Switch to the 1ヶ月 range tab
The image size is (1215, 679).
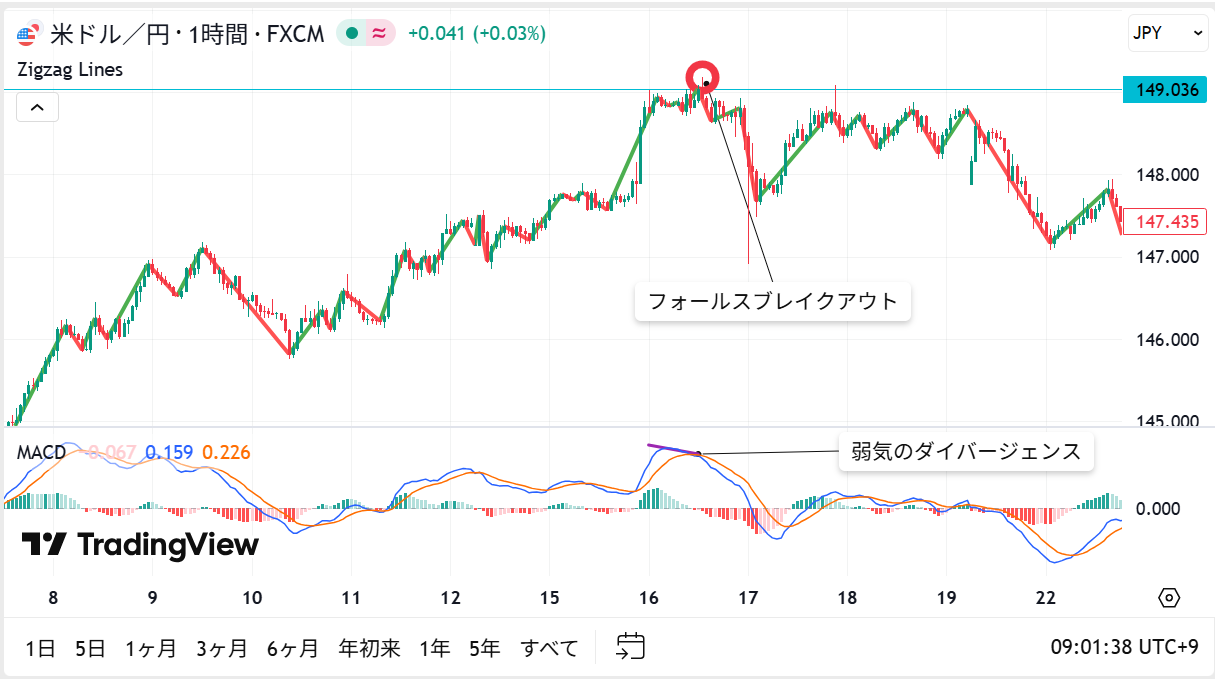coord(151,648)
